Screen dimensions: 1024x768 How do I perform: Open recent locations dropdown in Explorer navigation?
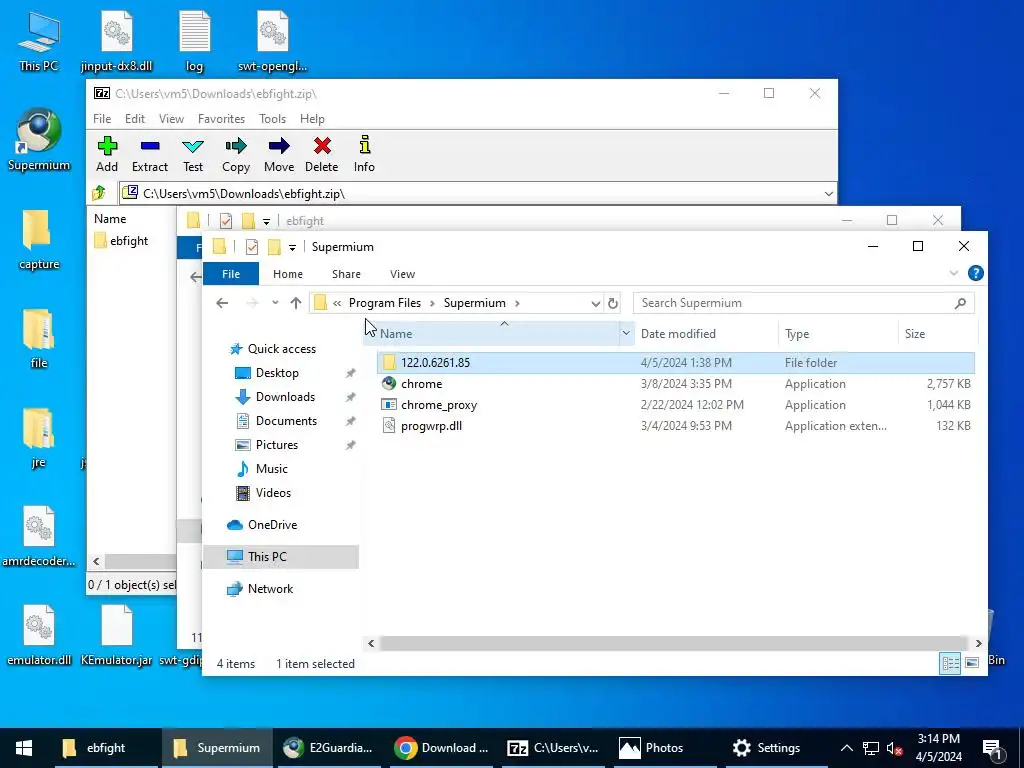[x=275, y=303]
